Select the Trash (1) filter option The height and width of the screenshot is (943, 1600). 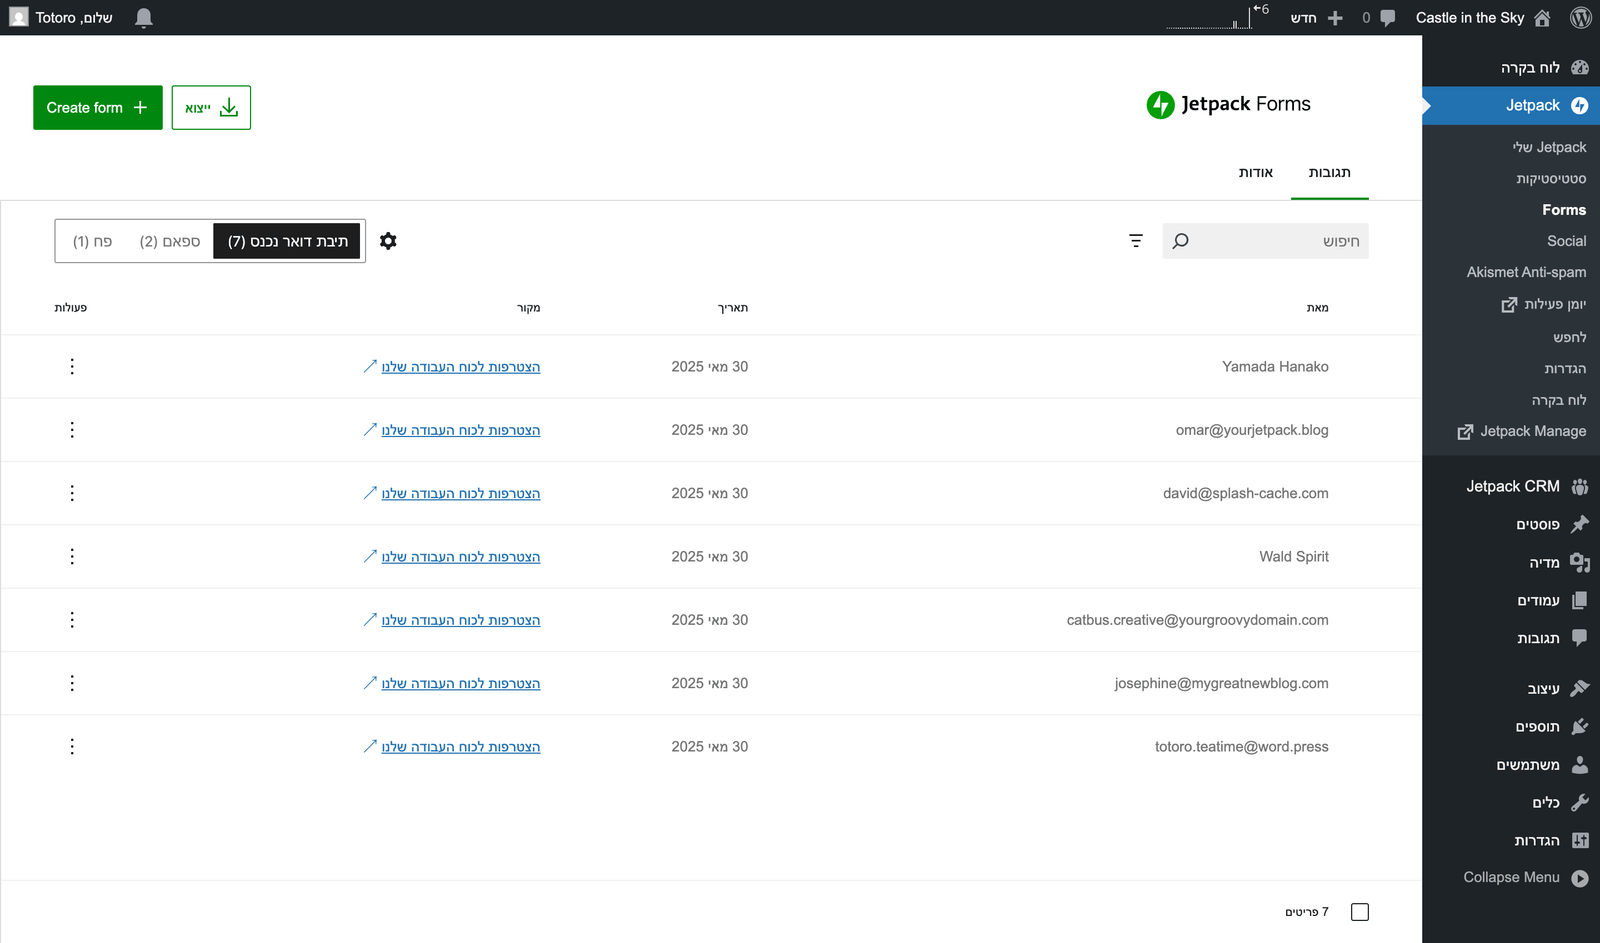pyautogui.click(x=92, y=241)
